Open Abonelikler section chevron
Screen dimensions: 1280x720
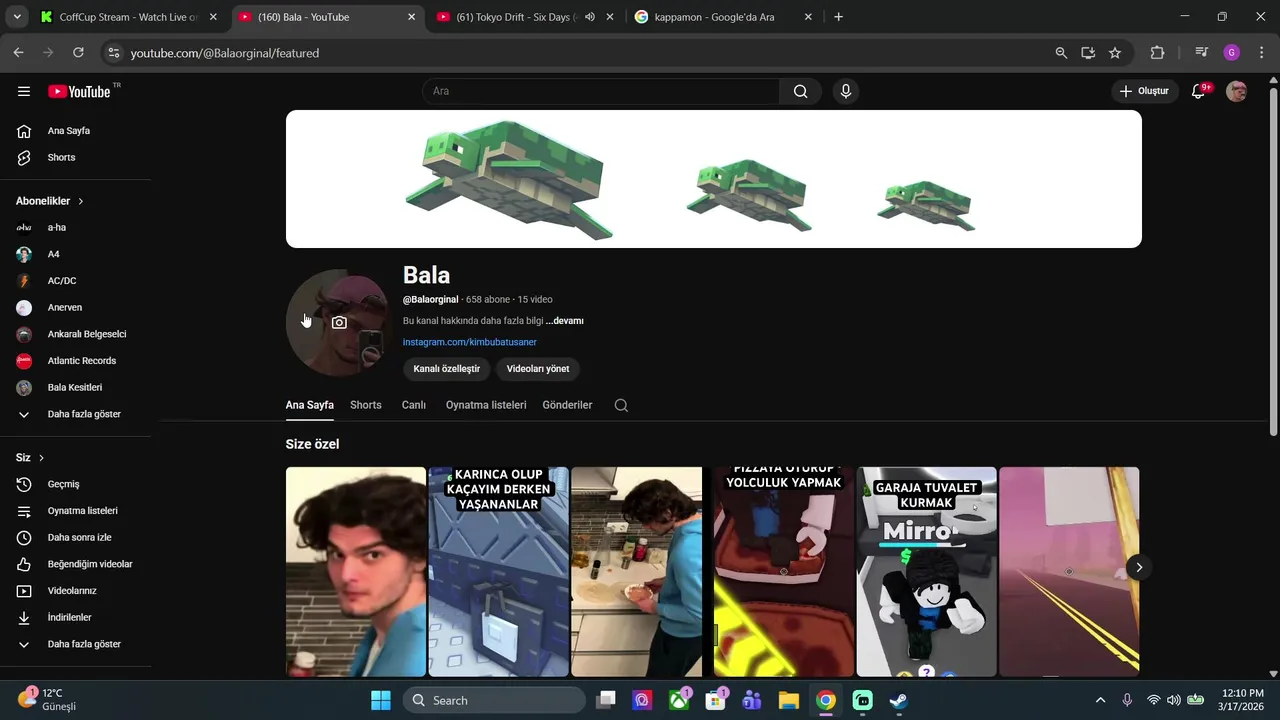(x=81, y=201)
